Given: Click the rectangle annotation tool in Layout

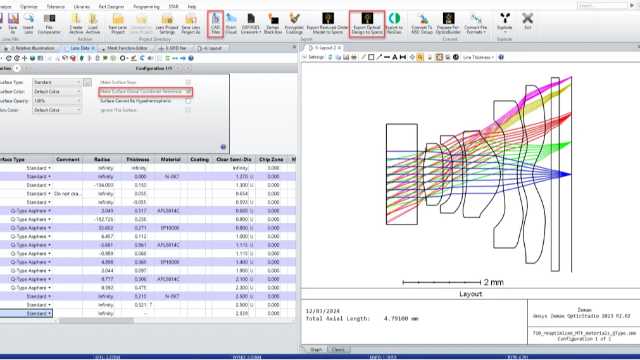Looking at the screenshot, I should click(x=371, y=58).
